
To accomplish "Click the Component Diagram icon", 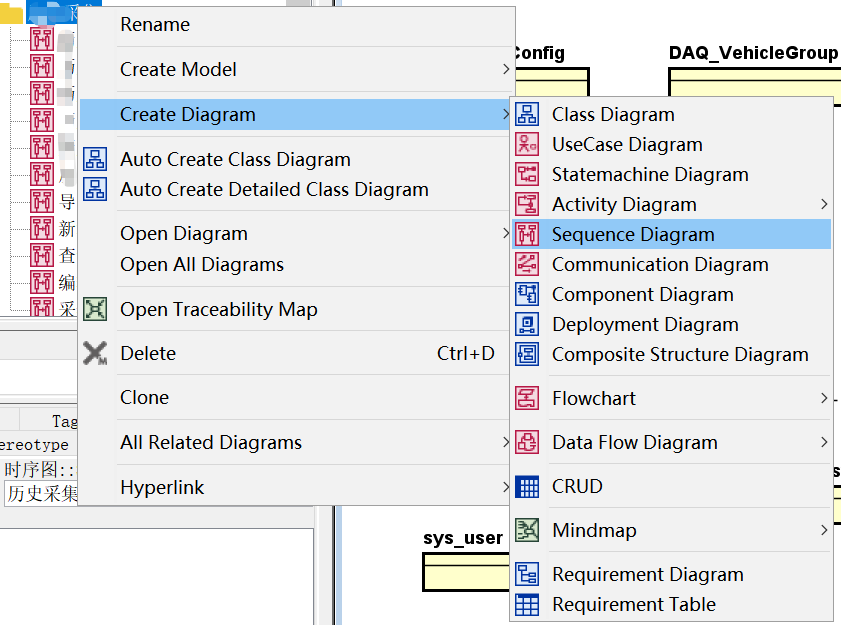I will coord(527,295).
